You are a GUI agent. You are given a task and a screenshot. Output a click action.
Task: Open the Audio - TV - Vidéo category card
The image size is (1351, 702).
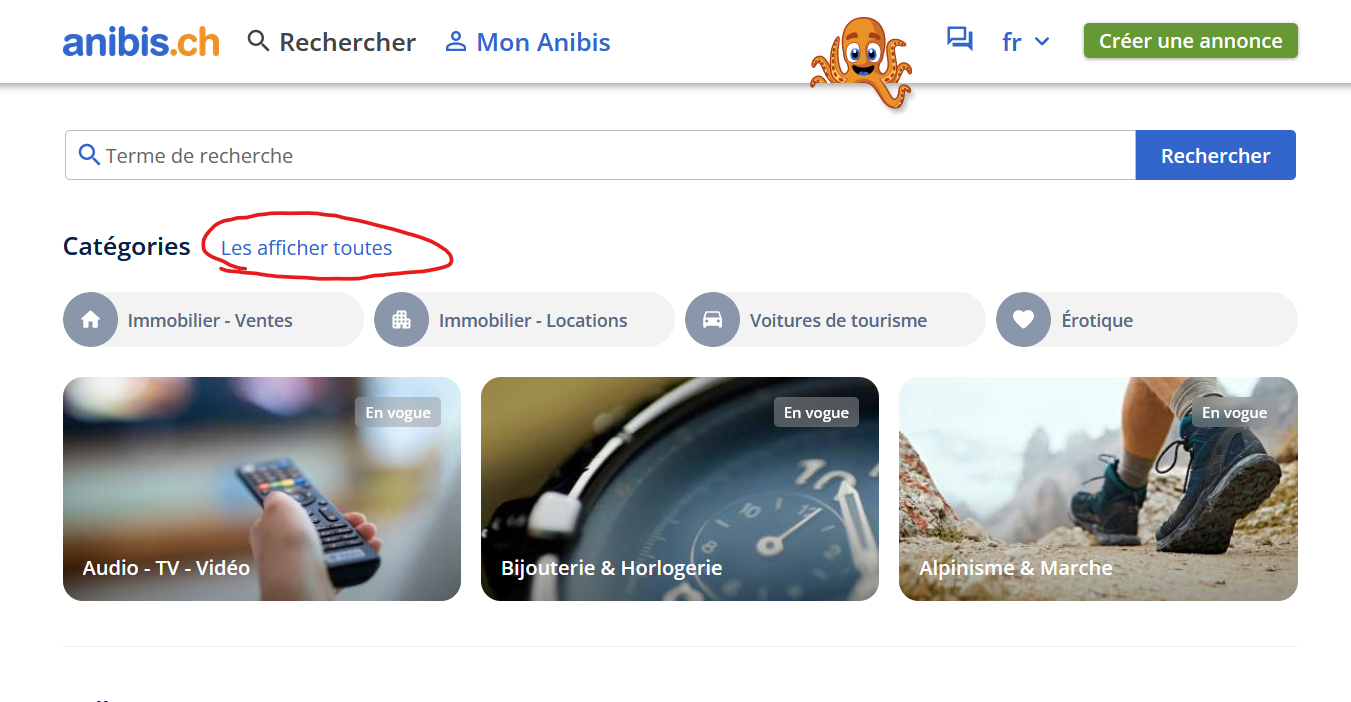coord(262,489)
